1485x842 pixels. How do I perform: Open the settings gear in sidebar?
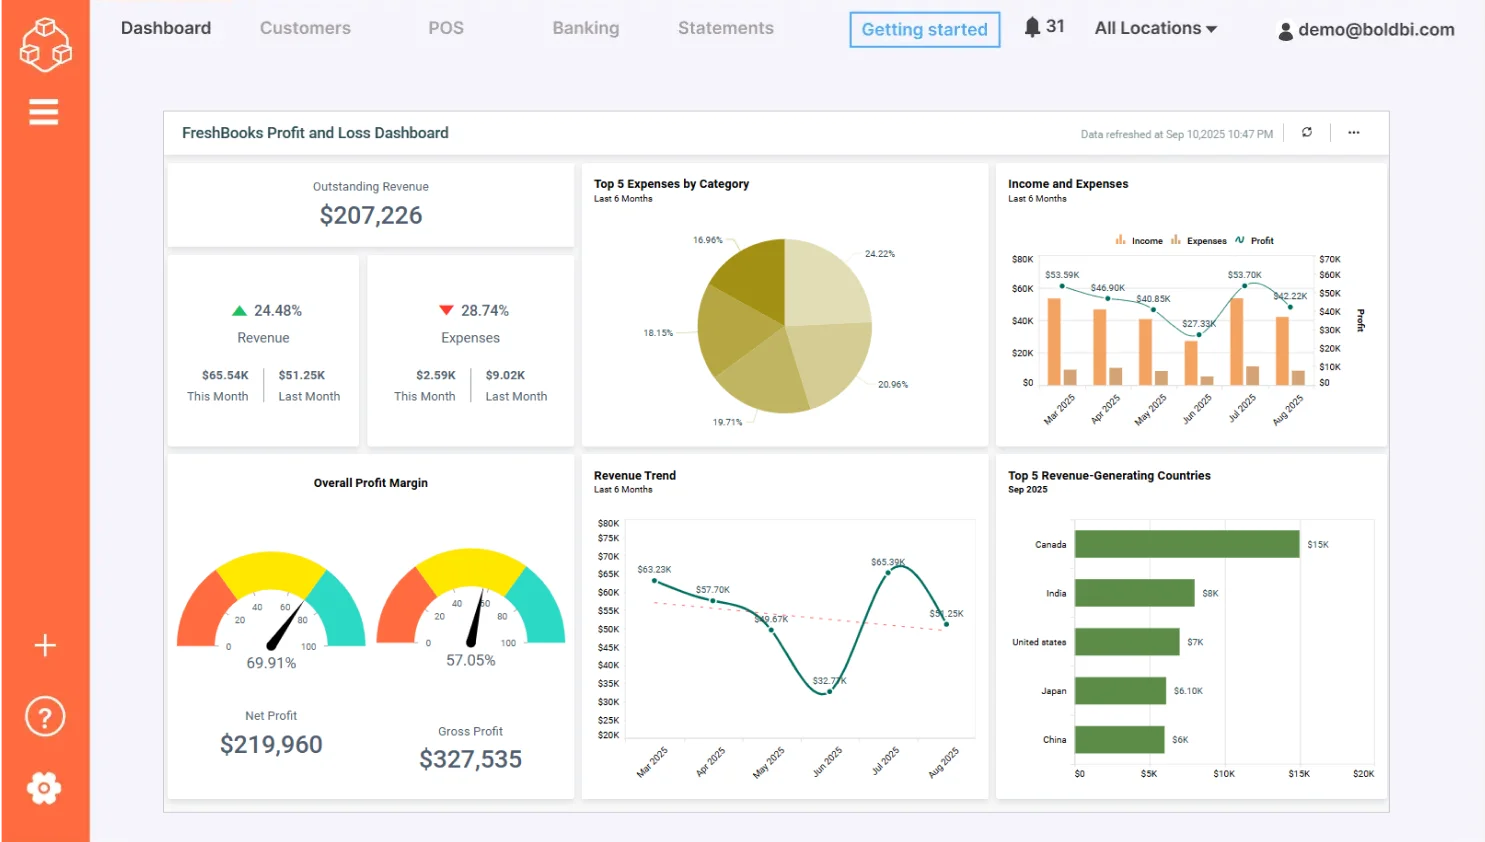(44, 788)
